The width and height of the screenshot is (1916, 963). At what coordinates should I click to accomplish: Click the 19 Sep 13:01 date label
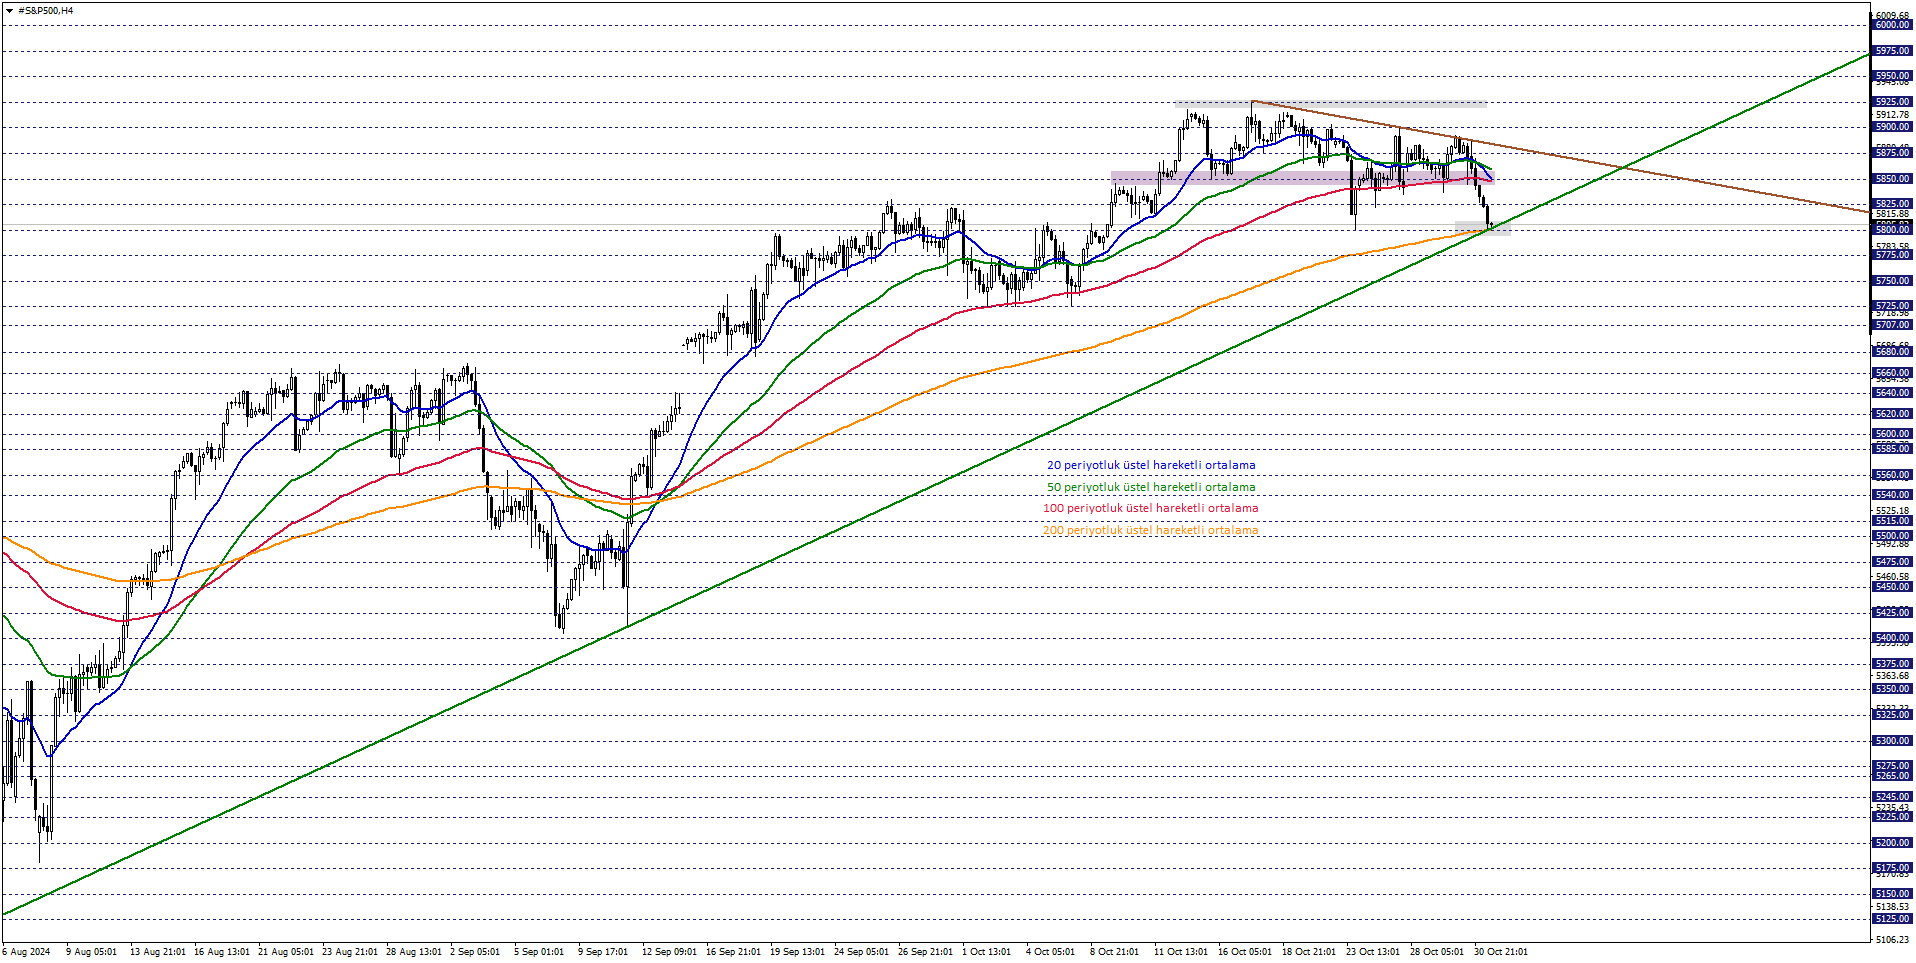(798, 952)
